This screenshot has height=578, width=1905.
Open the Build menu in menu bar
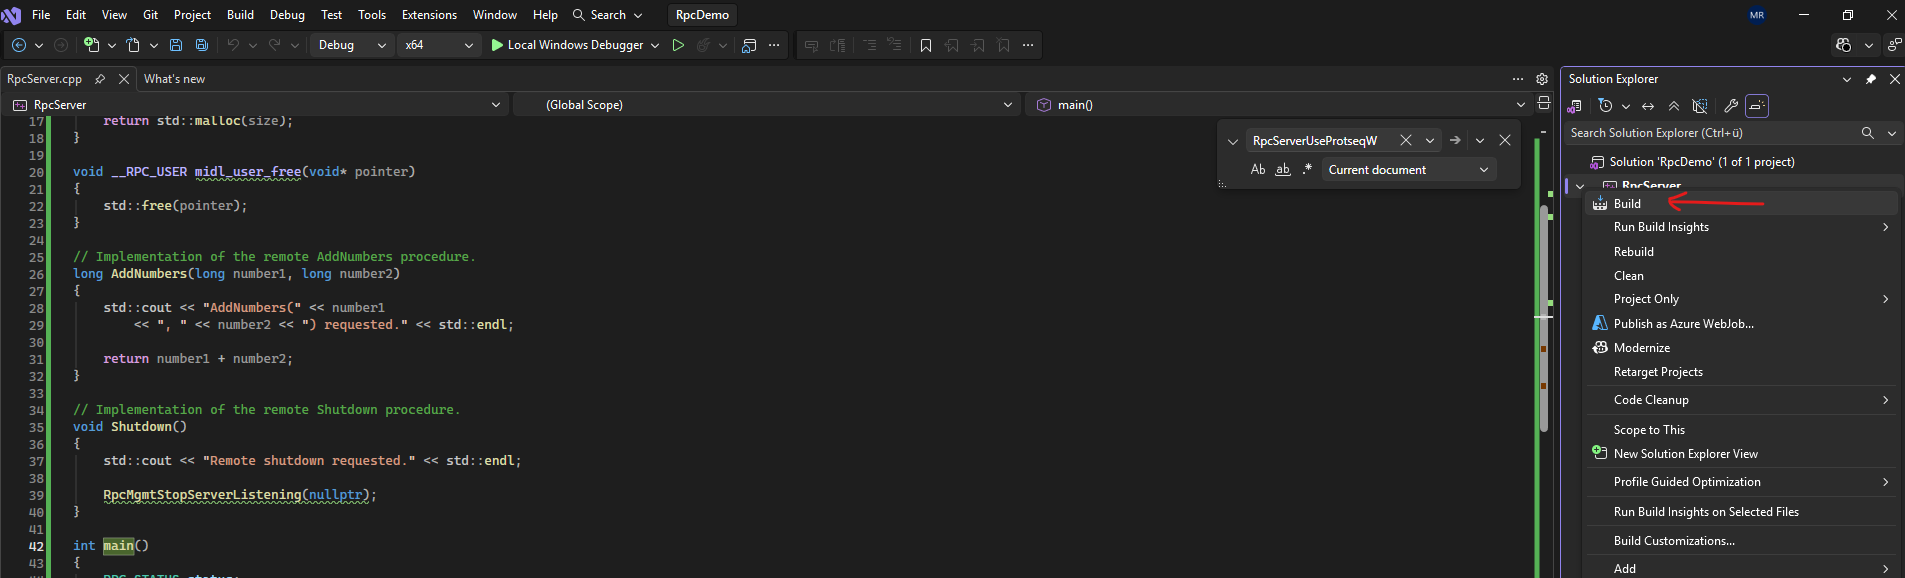[240, 15]
